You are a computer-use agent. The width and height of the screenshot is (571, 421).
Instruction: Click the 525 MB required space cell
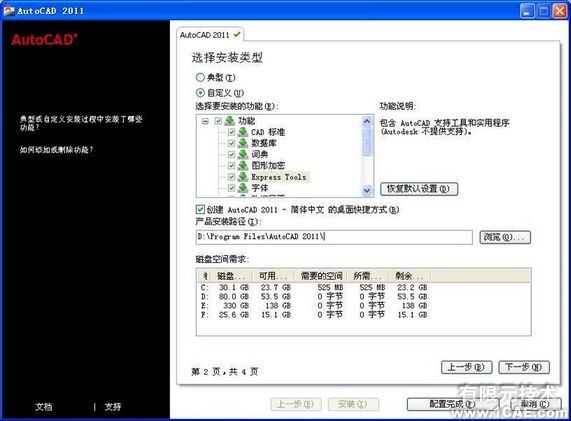[x=330, y=287]
